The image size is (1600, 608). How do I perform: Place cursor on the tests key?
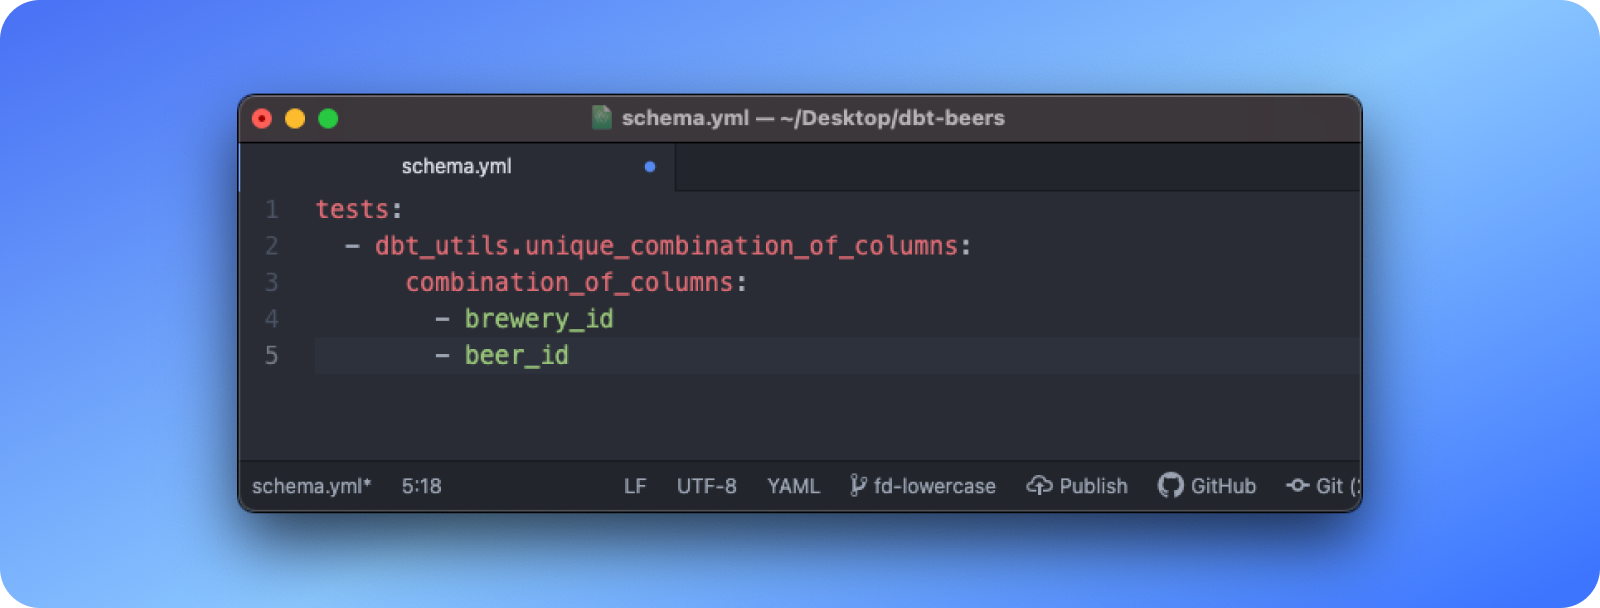352,209
